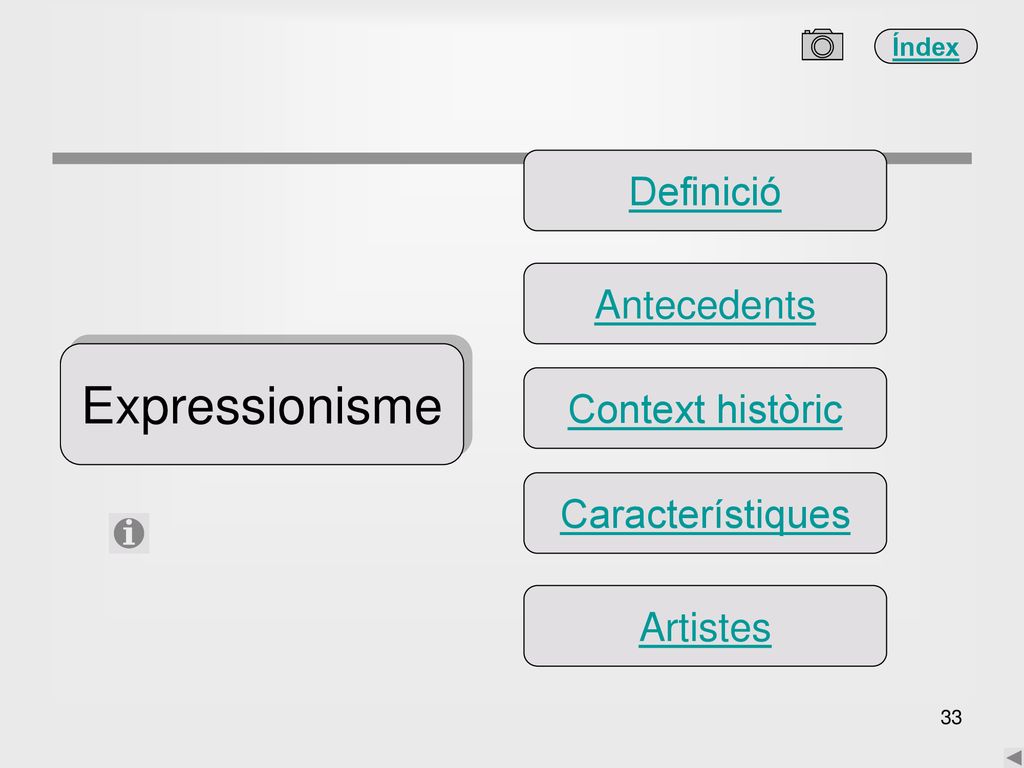1024x768 pixels.
Task: Click the camera icon at the top
Action: pos(822,45)
